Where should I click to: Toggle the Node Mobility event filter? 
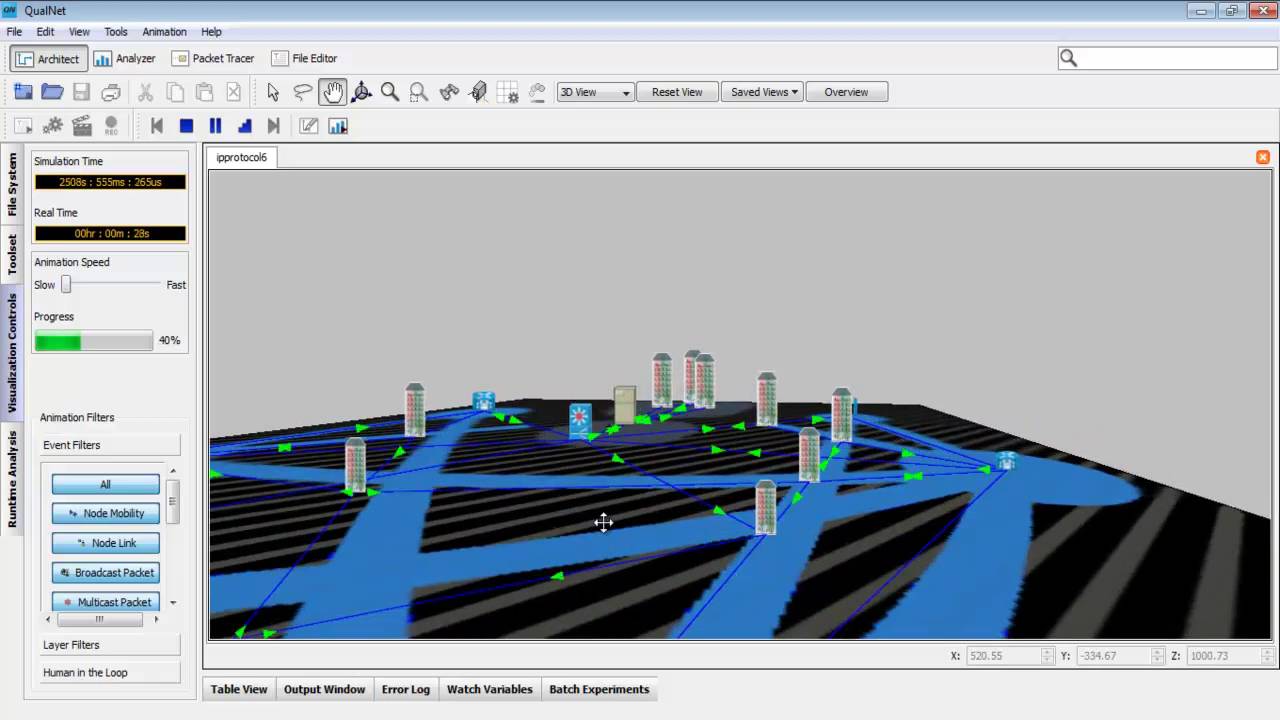[105, 513]
